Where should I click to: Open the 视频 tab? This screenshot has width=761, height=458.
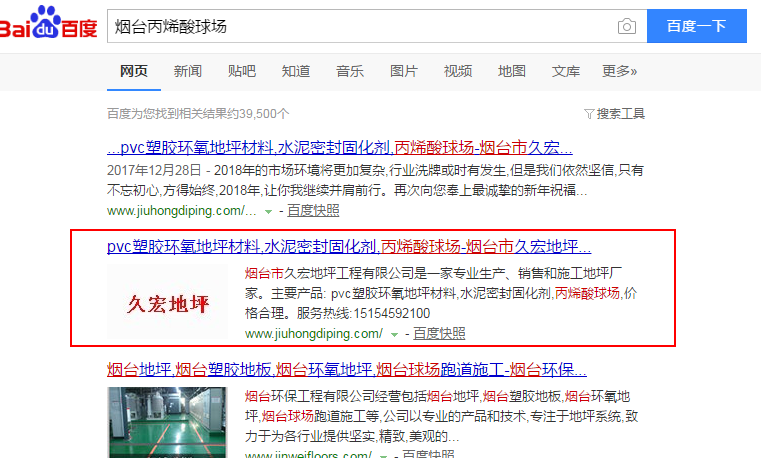point(458,71)
